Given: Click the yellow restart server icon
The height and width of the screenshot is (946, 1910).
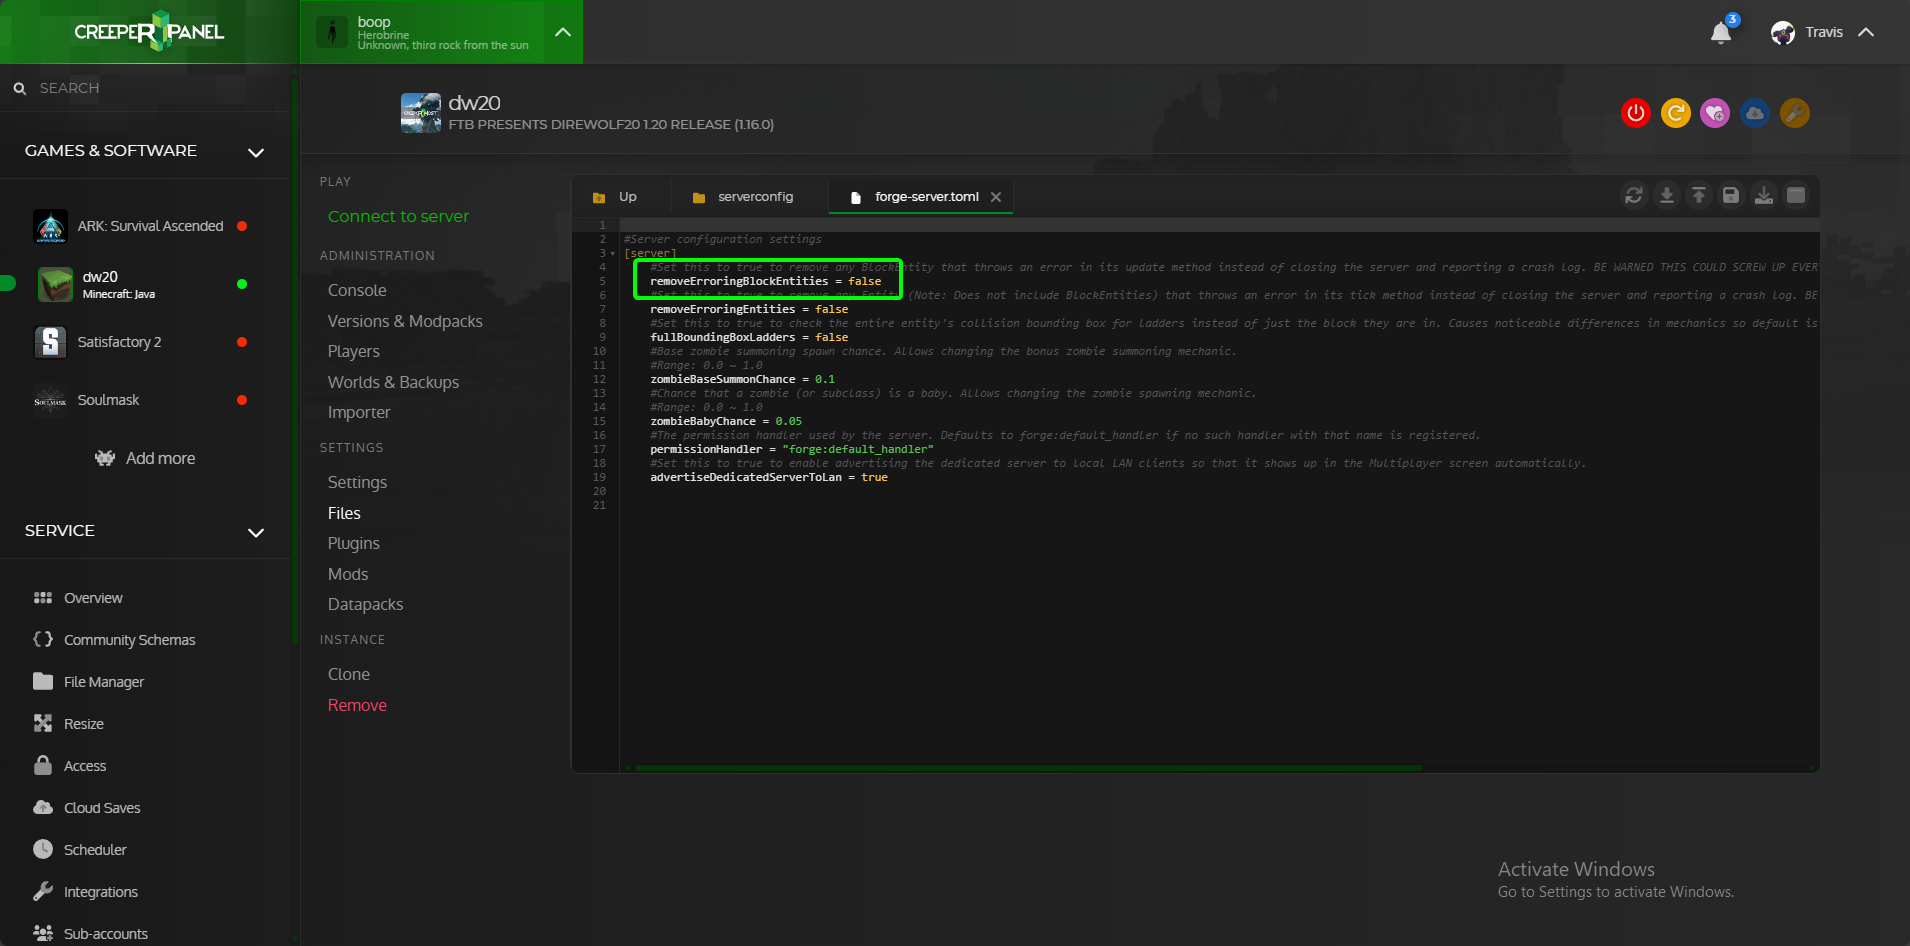Looking at the screenshot, I should click(1676, 113).
